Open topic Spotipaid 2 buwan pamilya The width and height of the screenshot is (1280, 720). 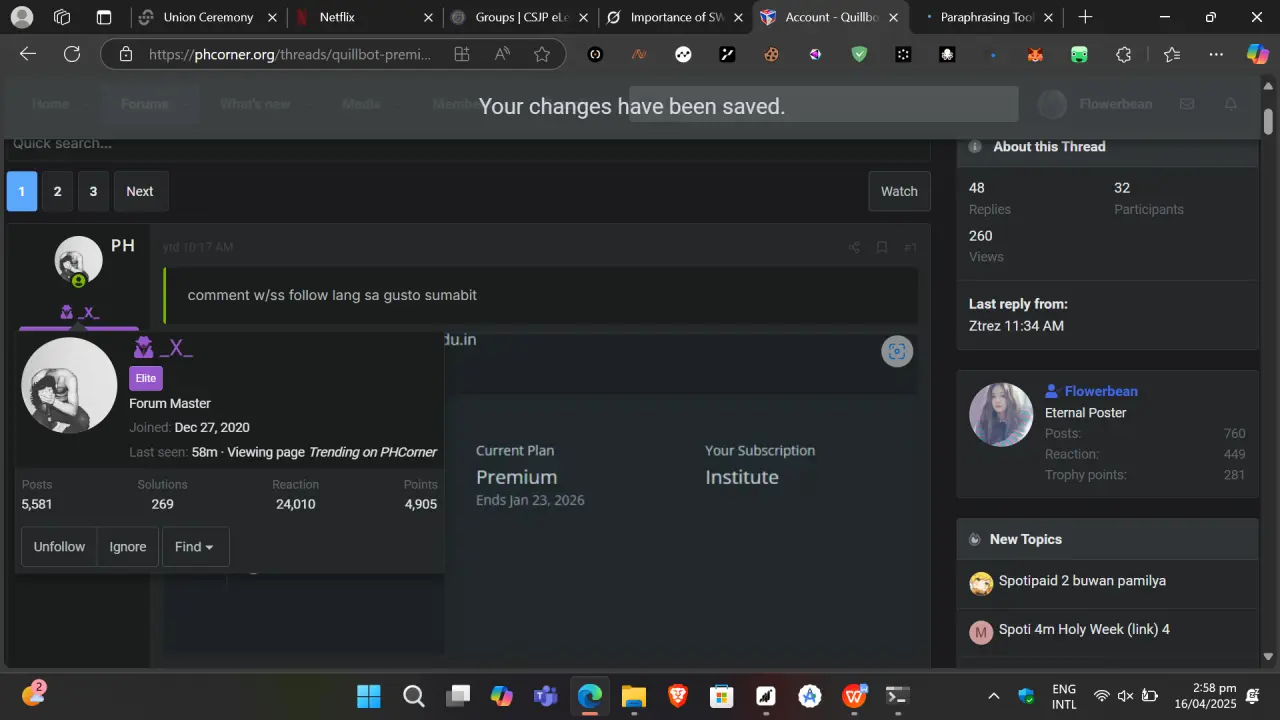(1082, 581)
